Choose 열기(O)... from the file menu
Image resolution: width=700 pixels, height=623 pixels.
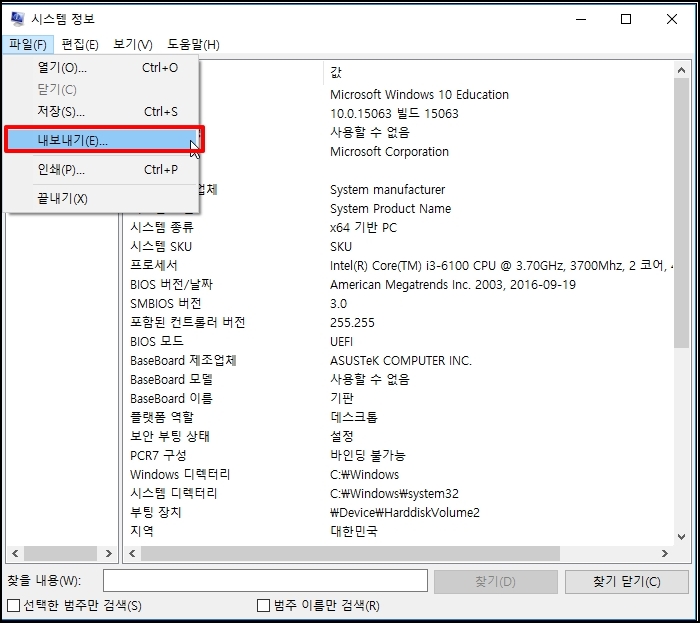click(102, 68)
